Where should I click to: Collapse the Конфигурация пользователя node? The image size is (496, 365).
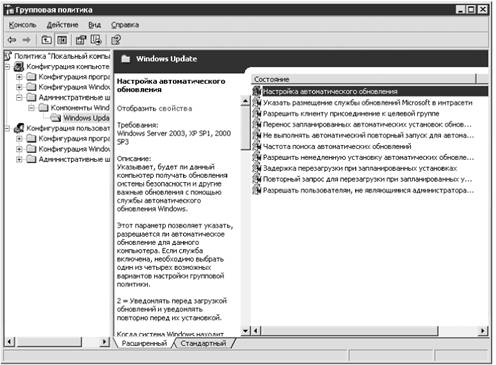(x=7, y=128)
